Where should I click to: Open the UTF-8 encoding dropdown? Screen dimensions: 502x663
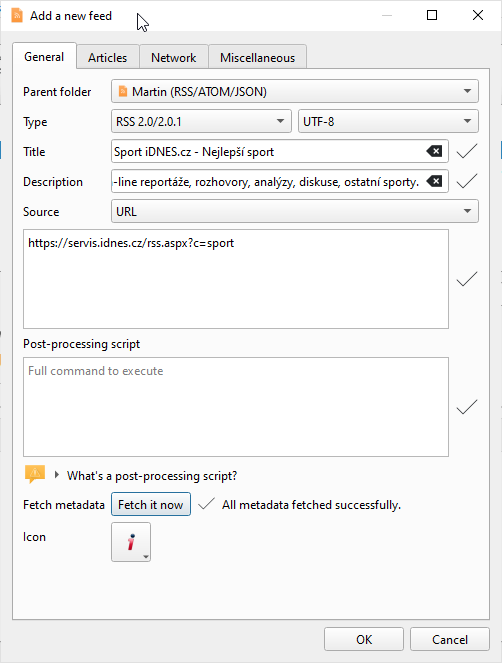pyautogui.click(x=388, y=121)
